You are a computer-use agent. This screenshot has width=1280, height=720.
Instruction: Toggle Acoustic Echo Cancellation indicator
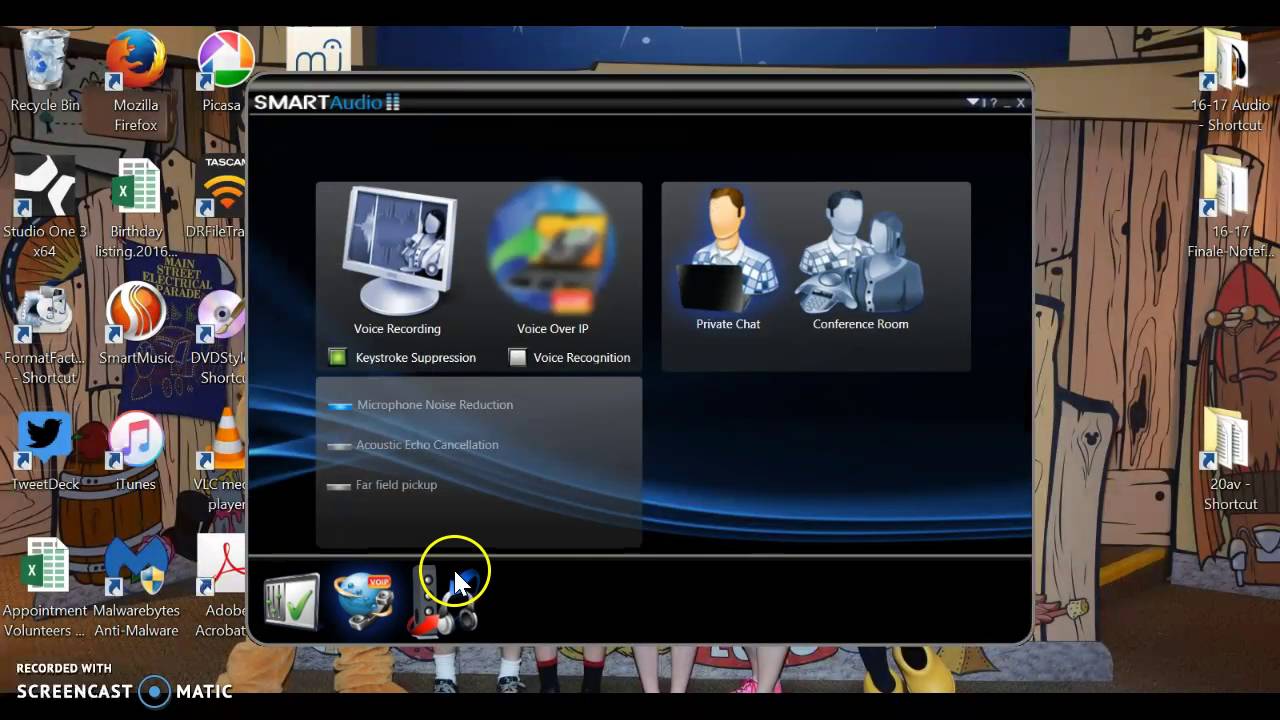[340, 445]
